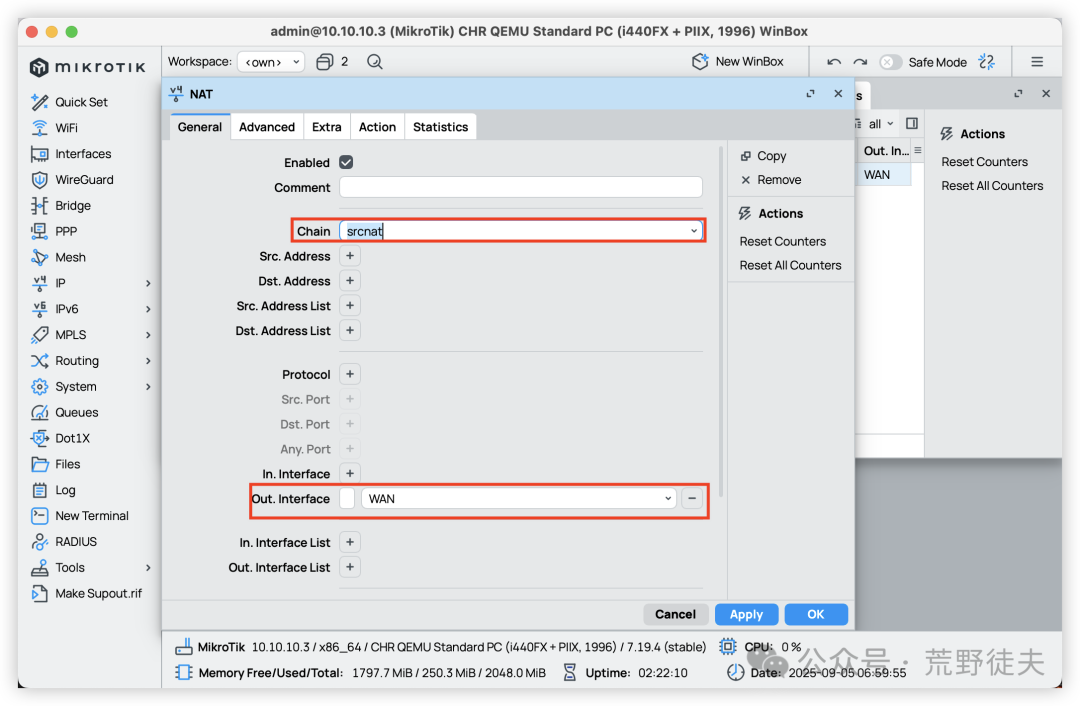Viewport: 1080px width, 706px height.
Task: Click Reset Counters in NAT dialog
Action: pos(782,242)
